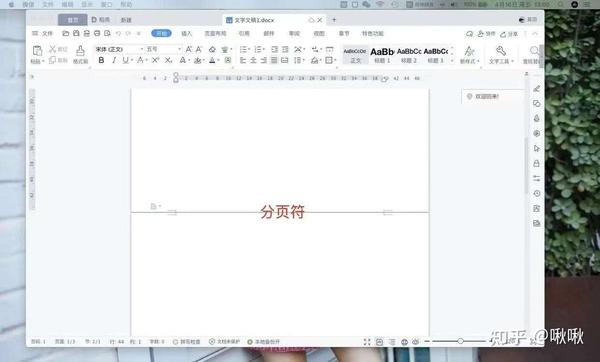Apply the Heading 1 style

tap(382, 55)
